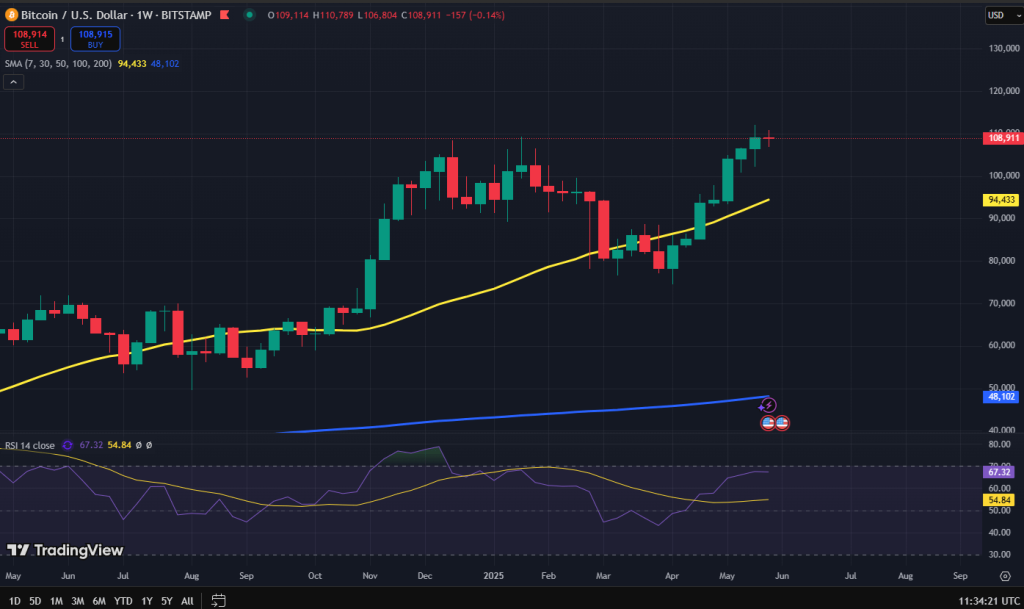Click the yellow 54.84 RSI legend value
This screenshot has width=1024, height=609.
pos(120,445)
